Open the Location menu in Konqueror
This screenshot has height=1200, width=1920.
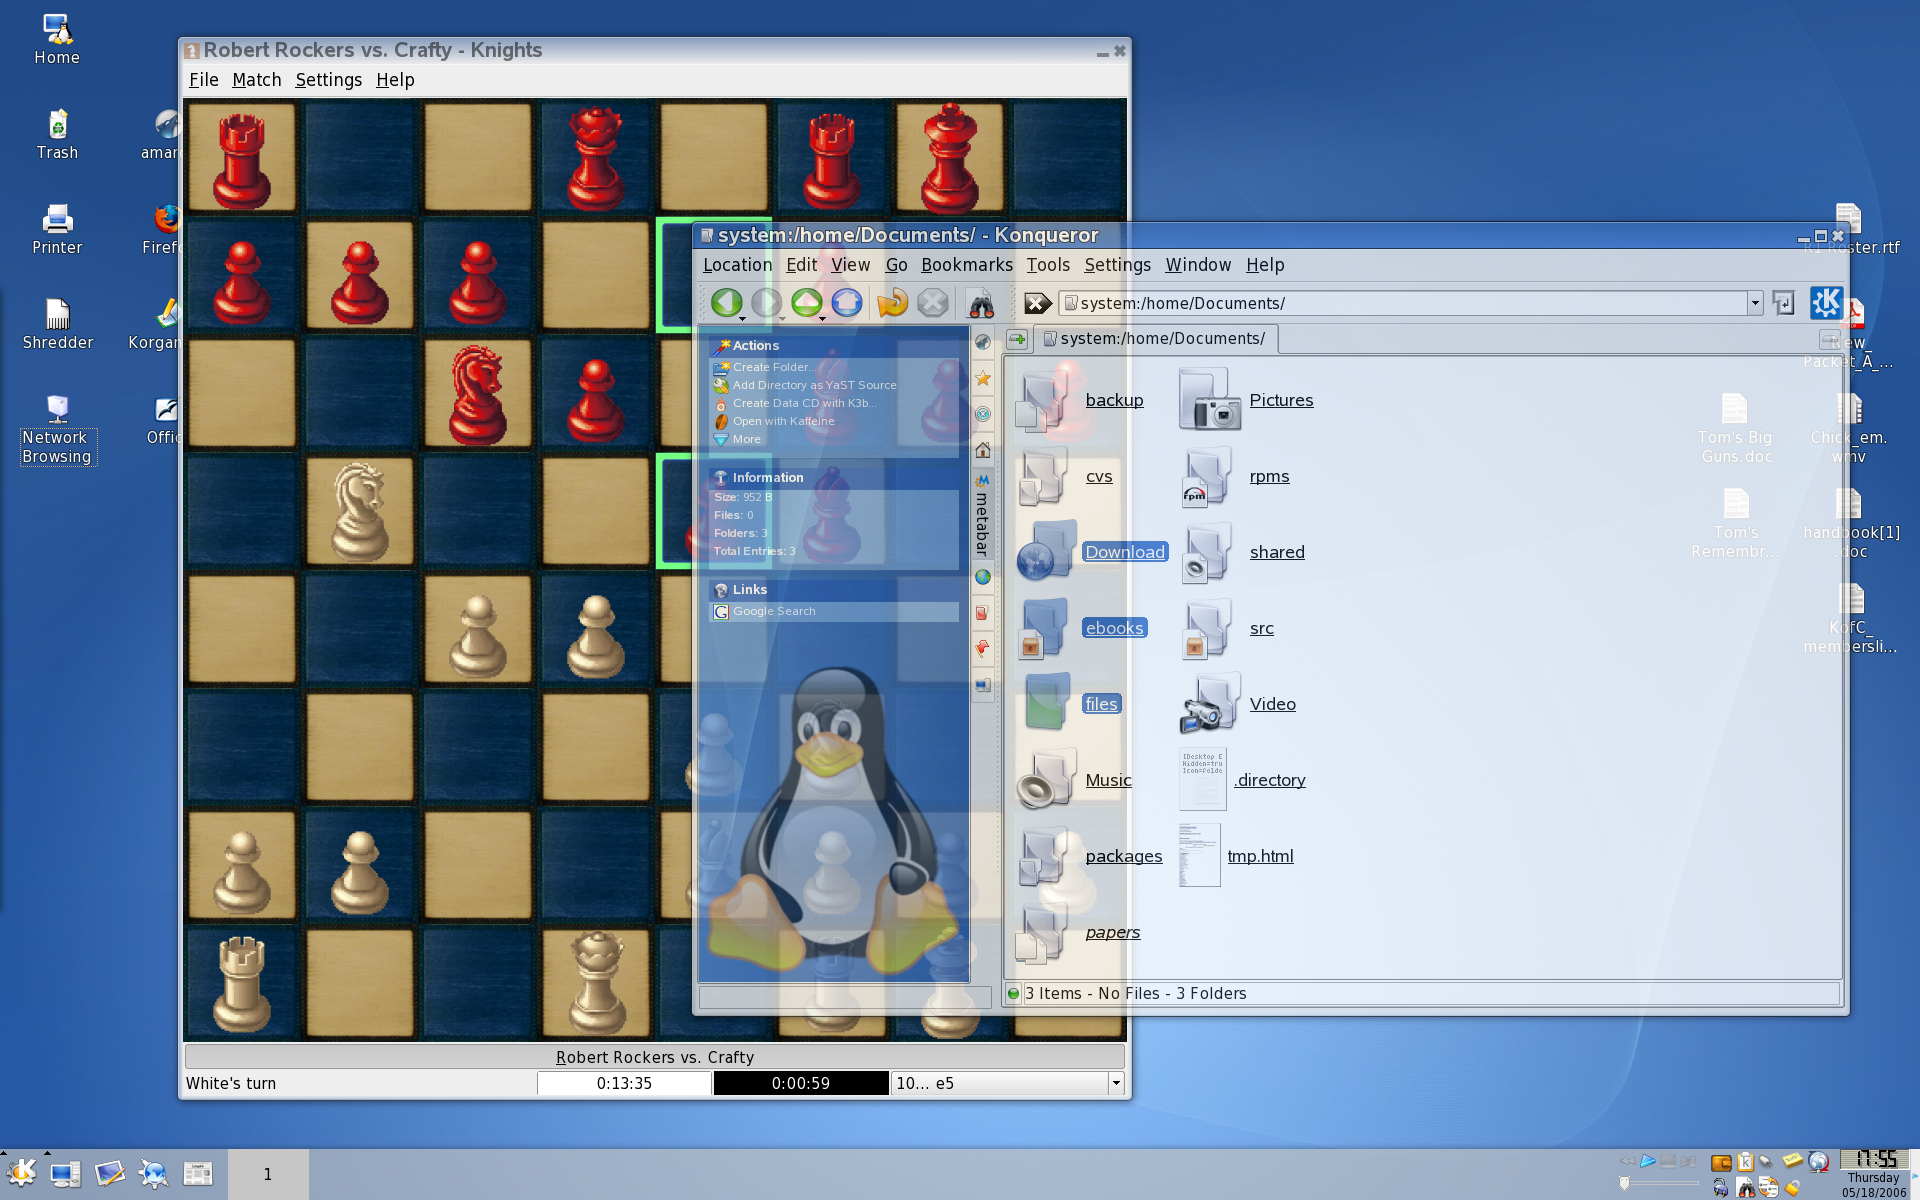tap(737, 265)
